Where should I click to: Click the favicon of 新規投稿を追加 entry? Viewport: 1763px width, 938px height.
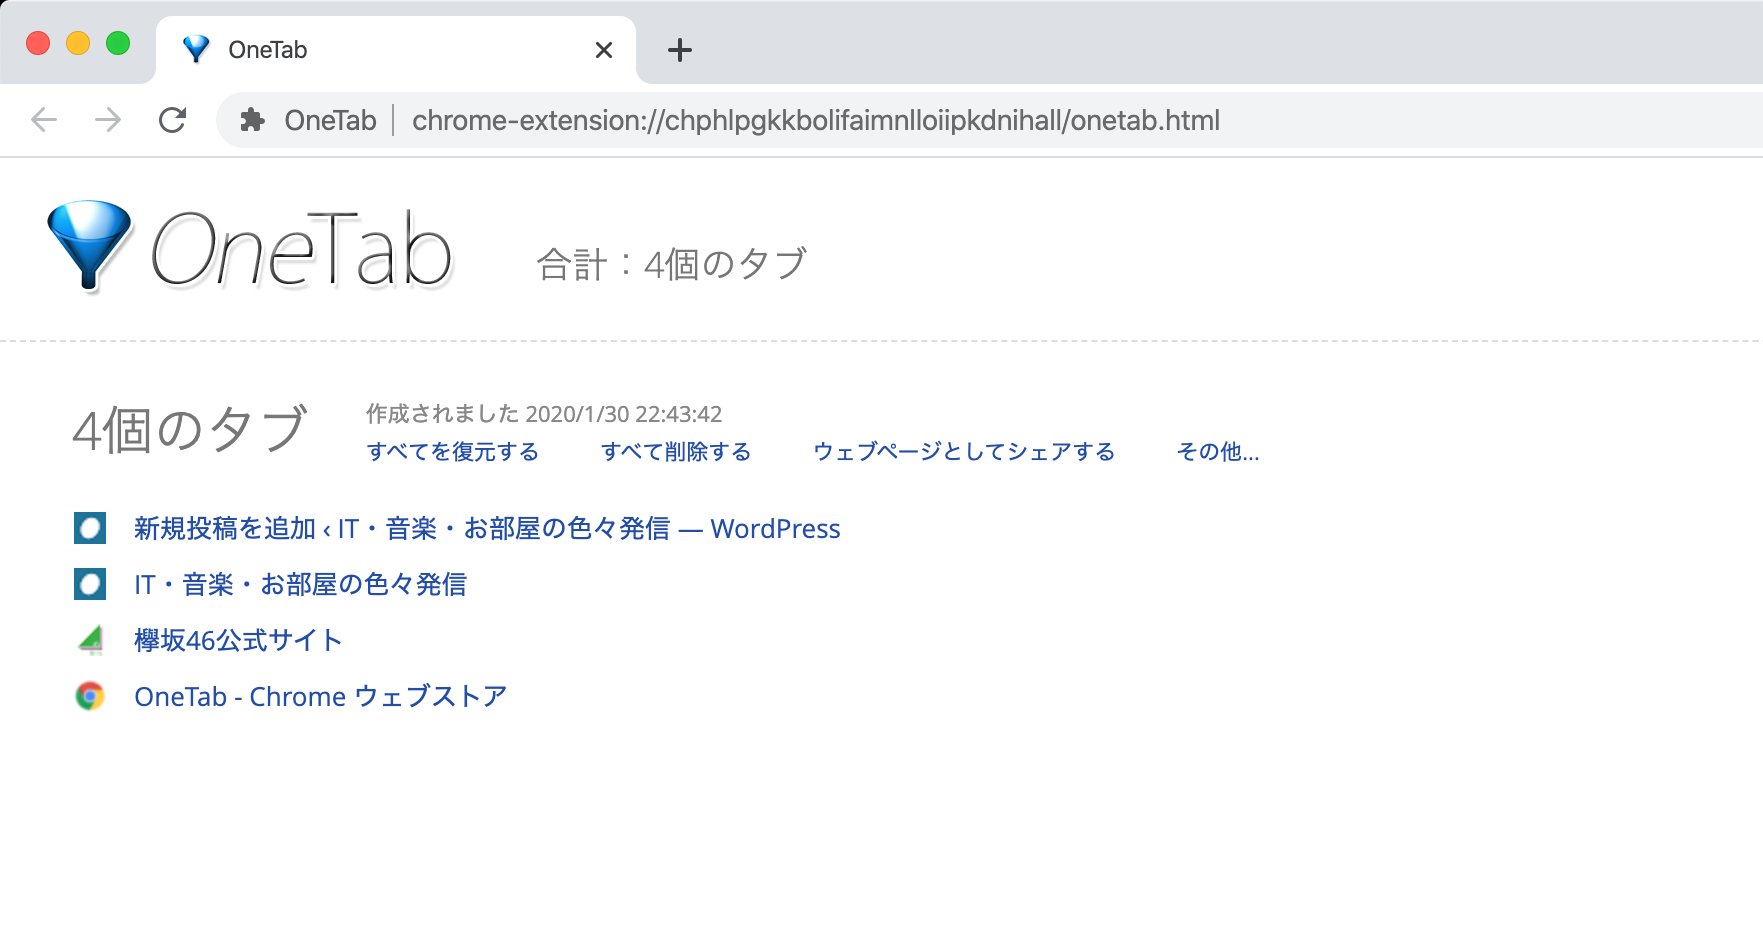pos(90,528)
